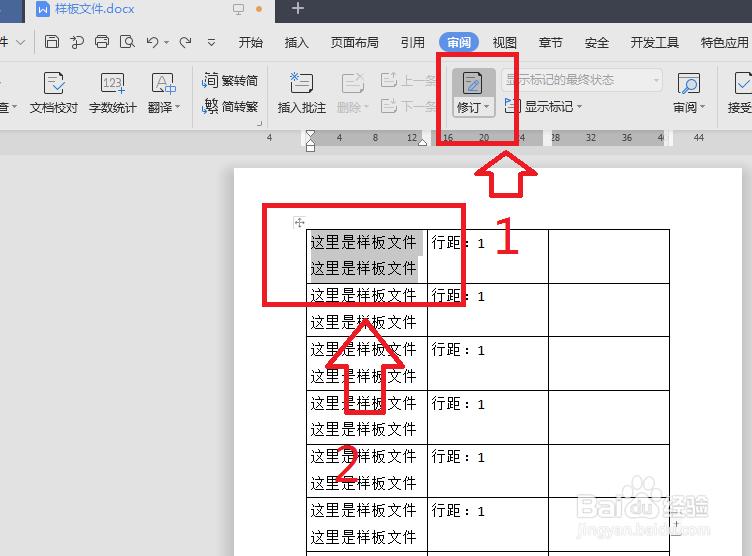Click the 审阅 review pane icon
752x556 pixels.
[689, 83]
